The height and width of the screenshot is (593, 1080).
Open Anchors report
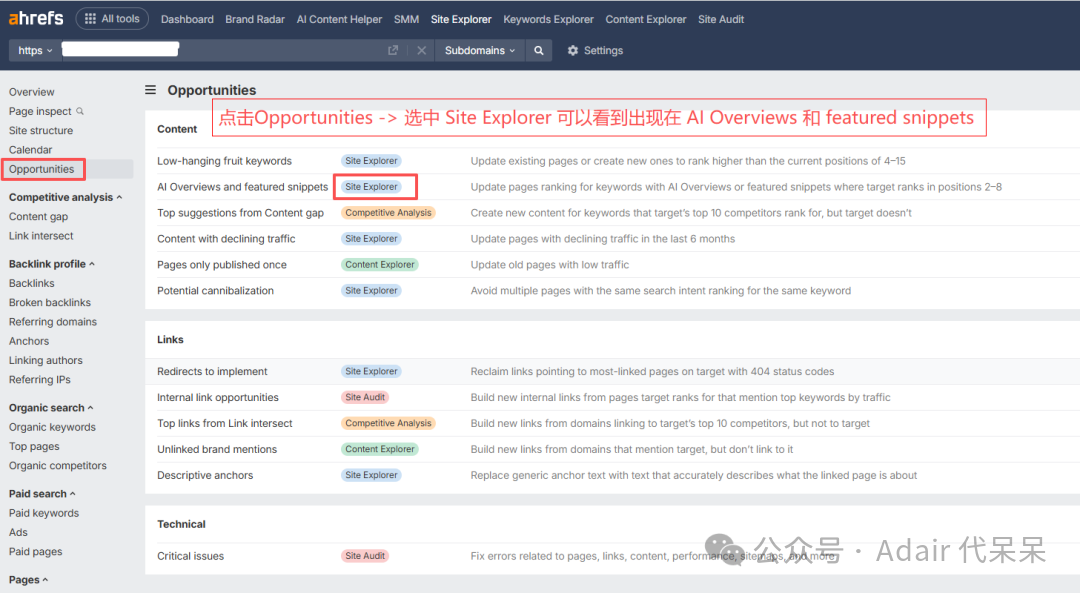(29, 341)
